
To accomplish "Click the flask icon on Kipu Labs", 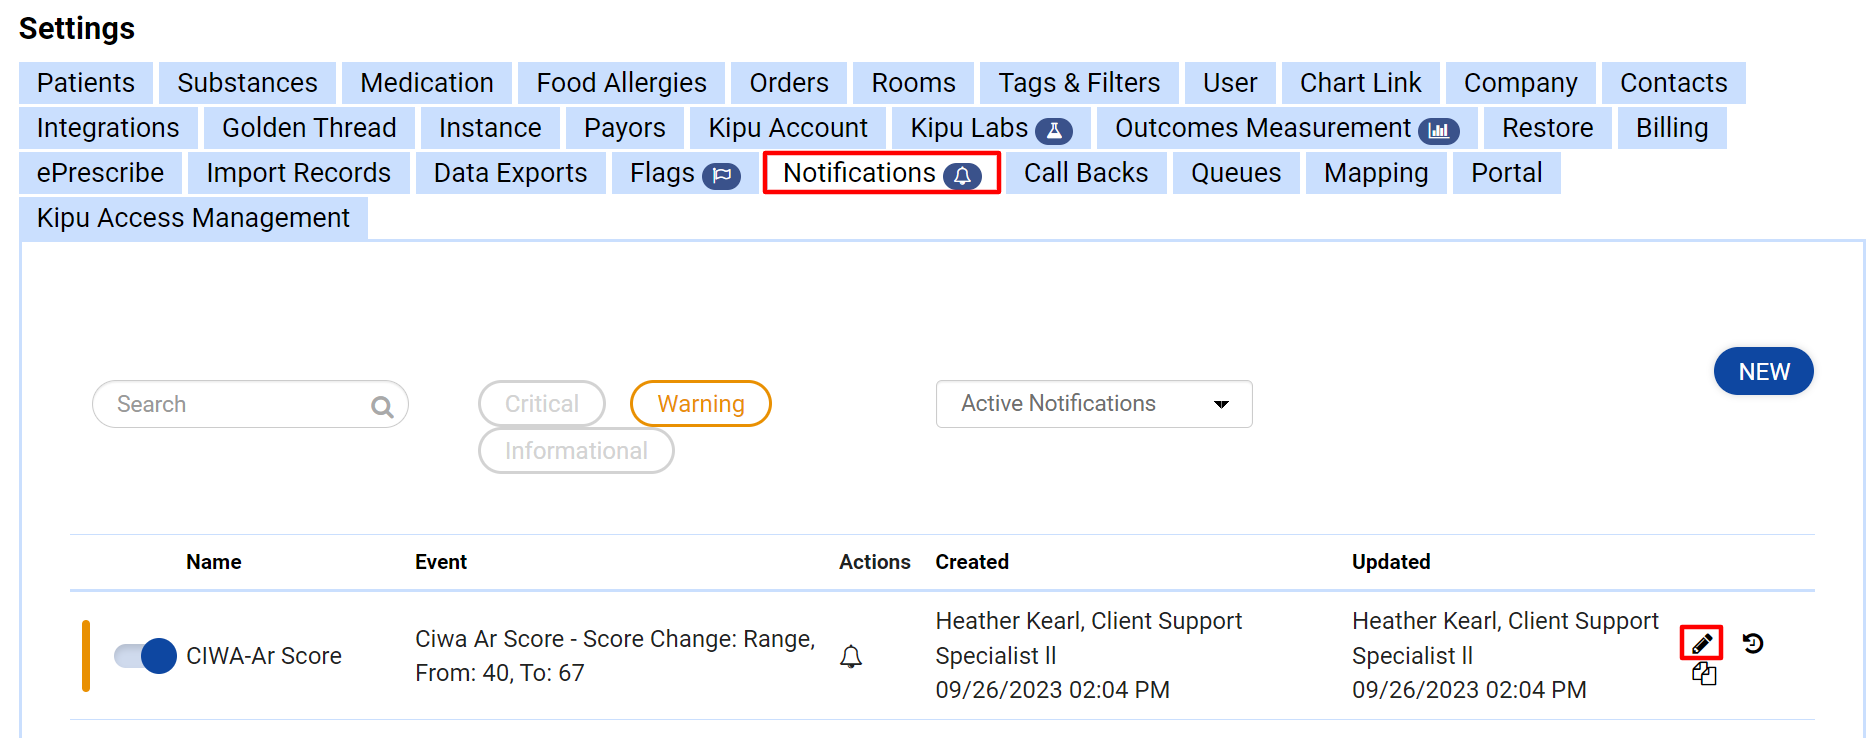I will 1054,131.
